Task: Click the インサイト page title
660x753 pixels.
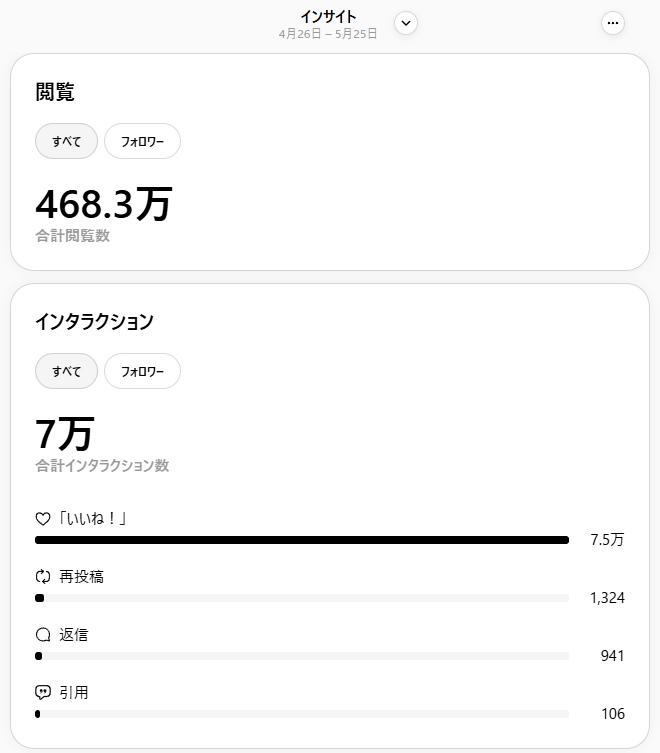Action: [328, 16]
